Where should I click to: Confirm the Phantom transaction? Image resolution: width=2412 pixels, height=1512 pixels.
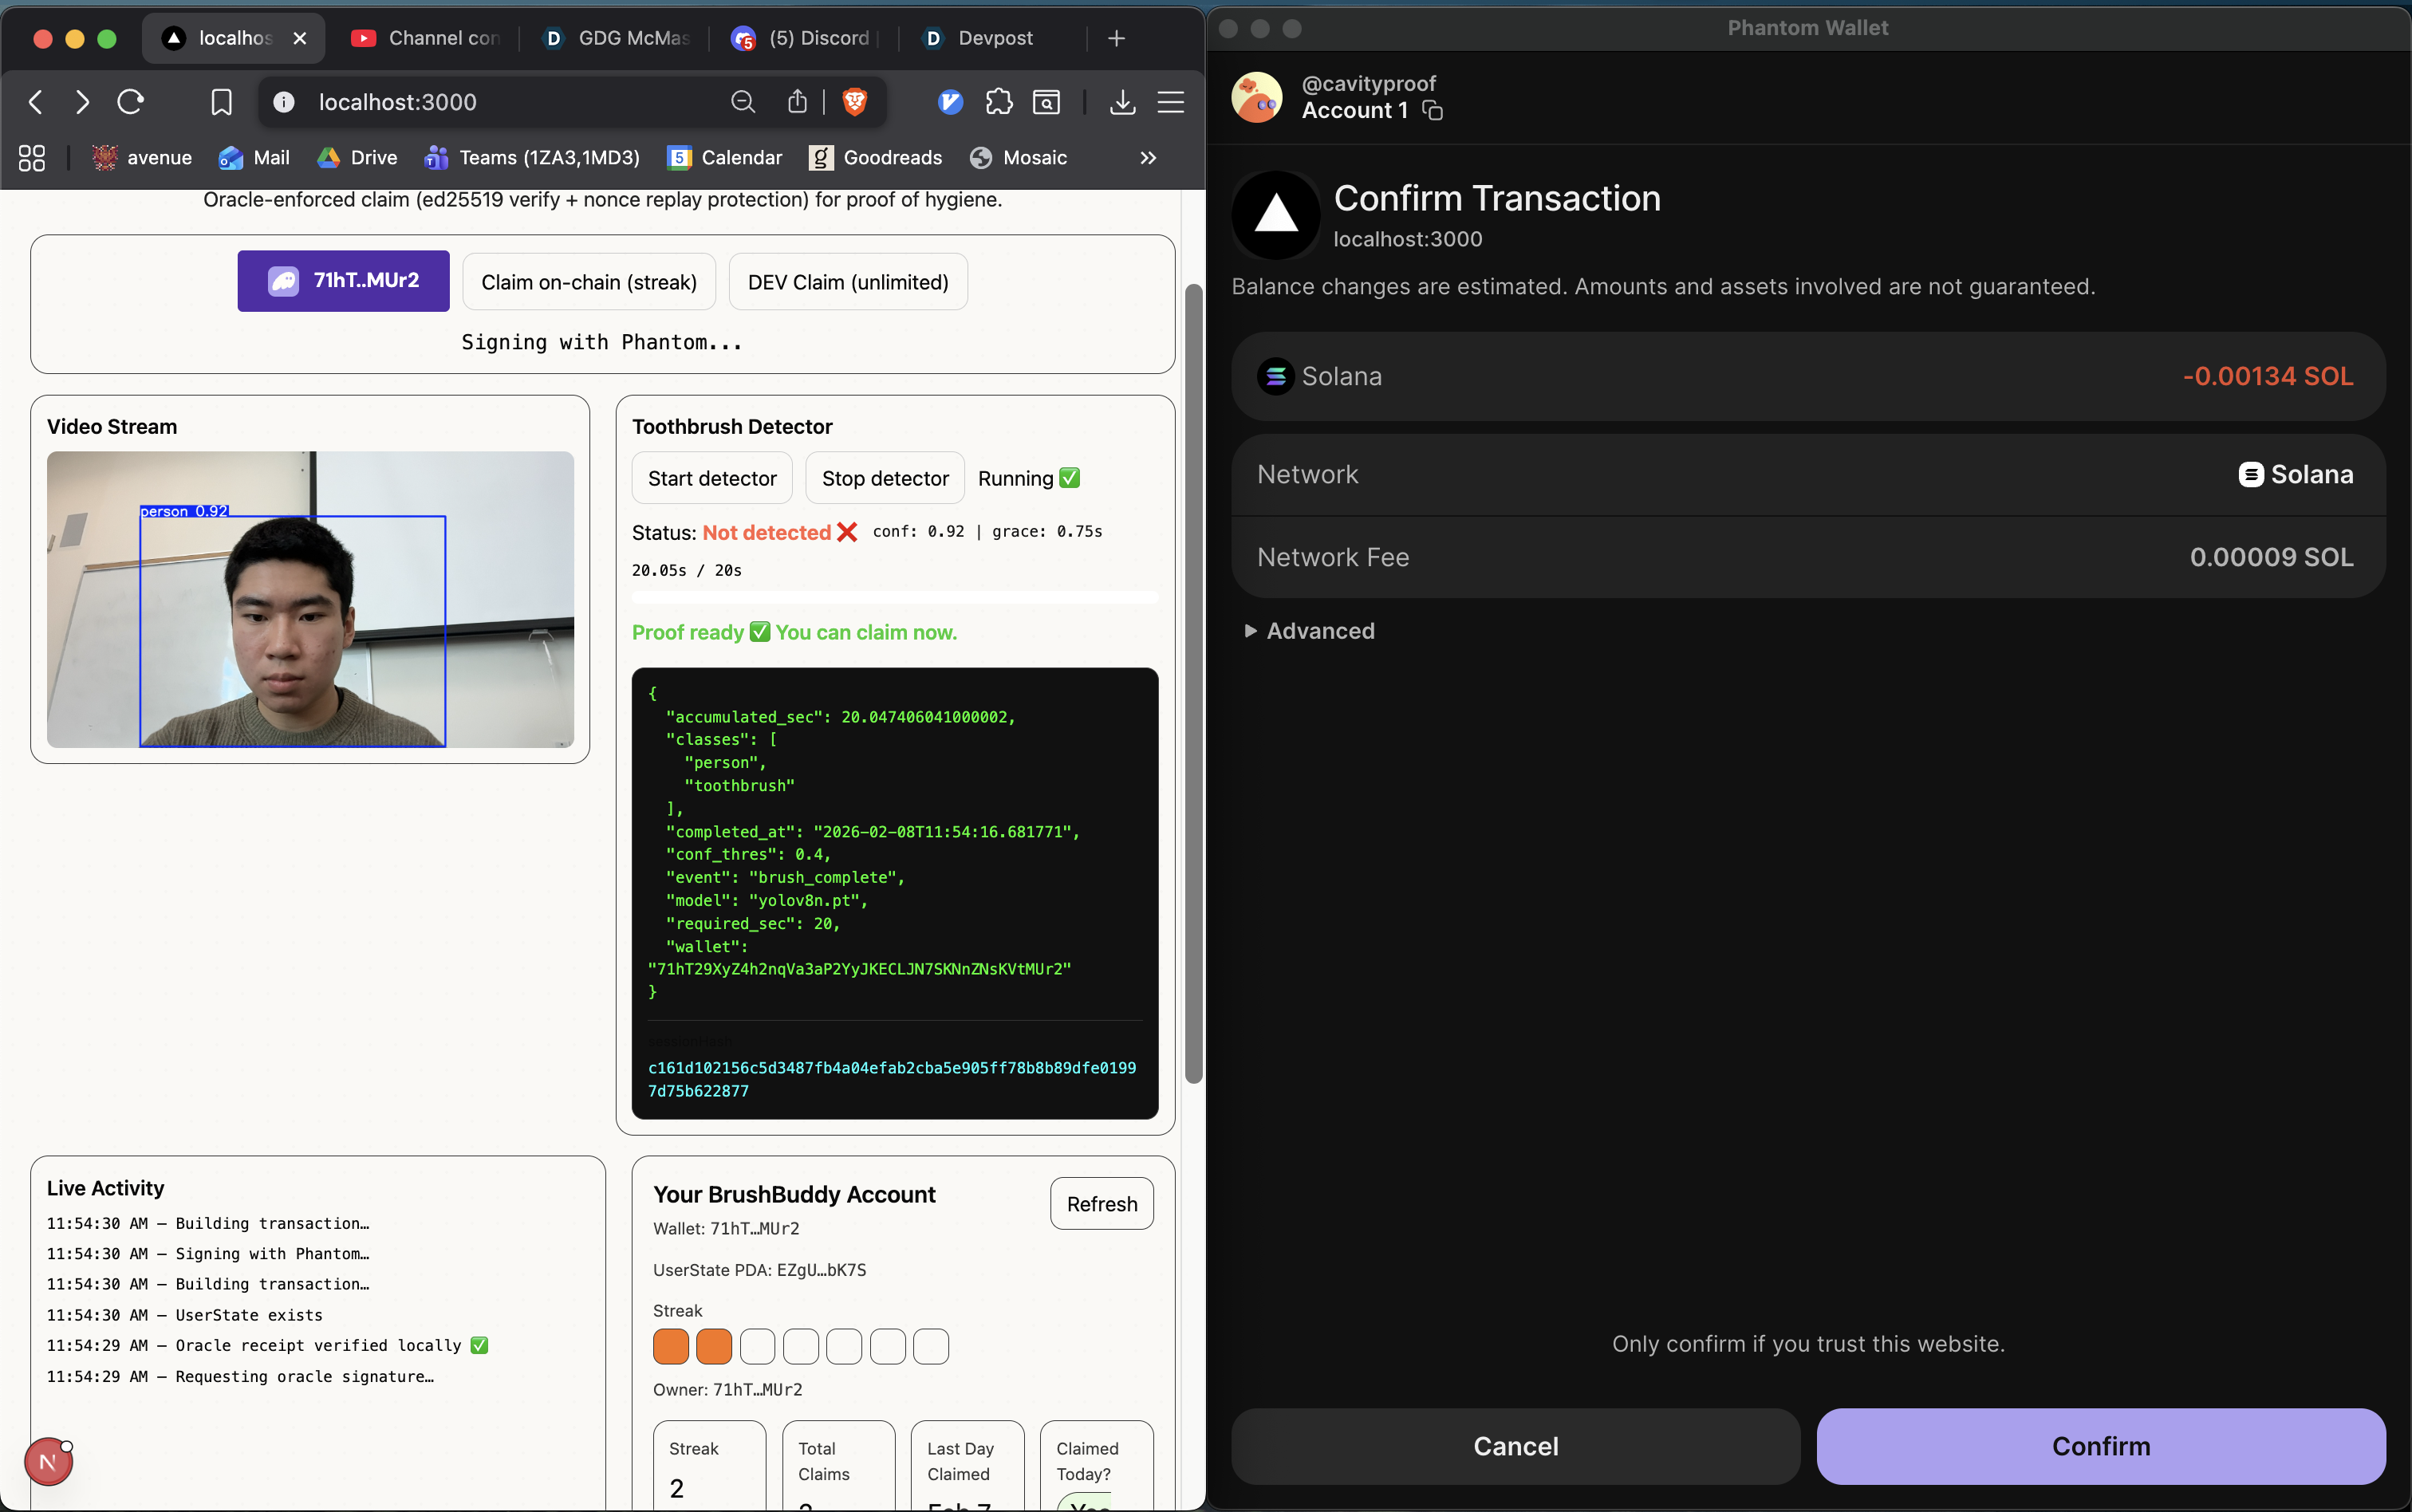pos(2100,1446)
